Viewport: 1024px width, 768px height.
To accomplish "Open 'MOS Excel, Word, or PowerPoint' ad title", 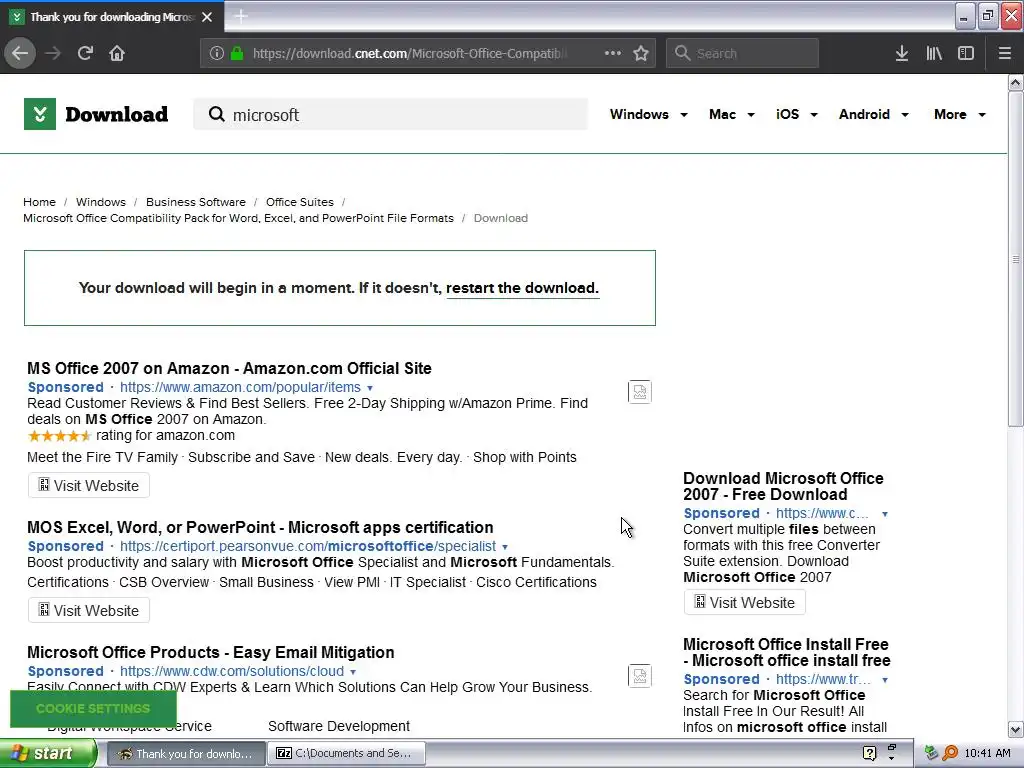I will click(x=260, y=527).
